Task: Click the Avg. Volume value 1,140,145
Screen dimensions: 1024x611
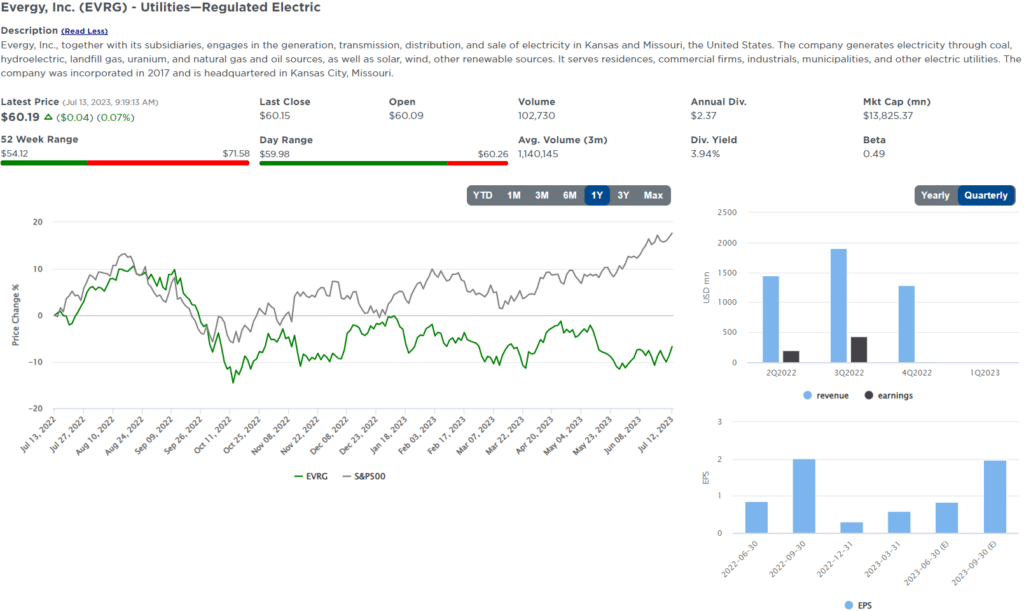Action: (x=538, y=154)
